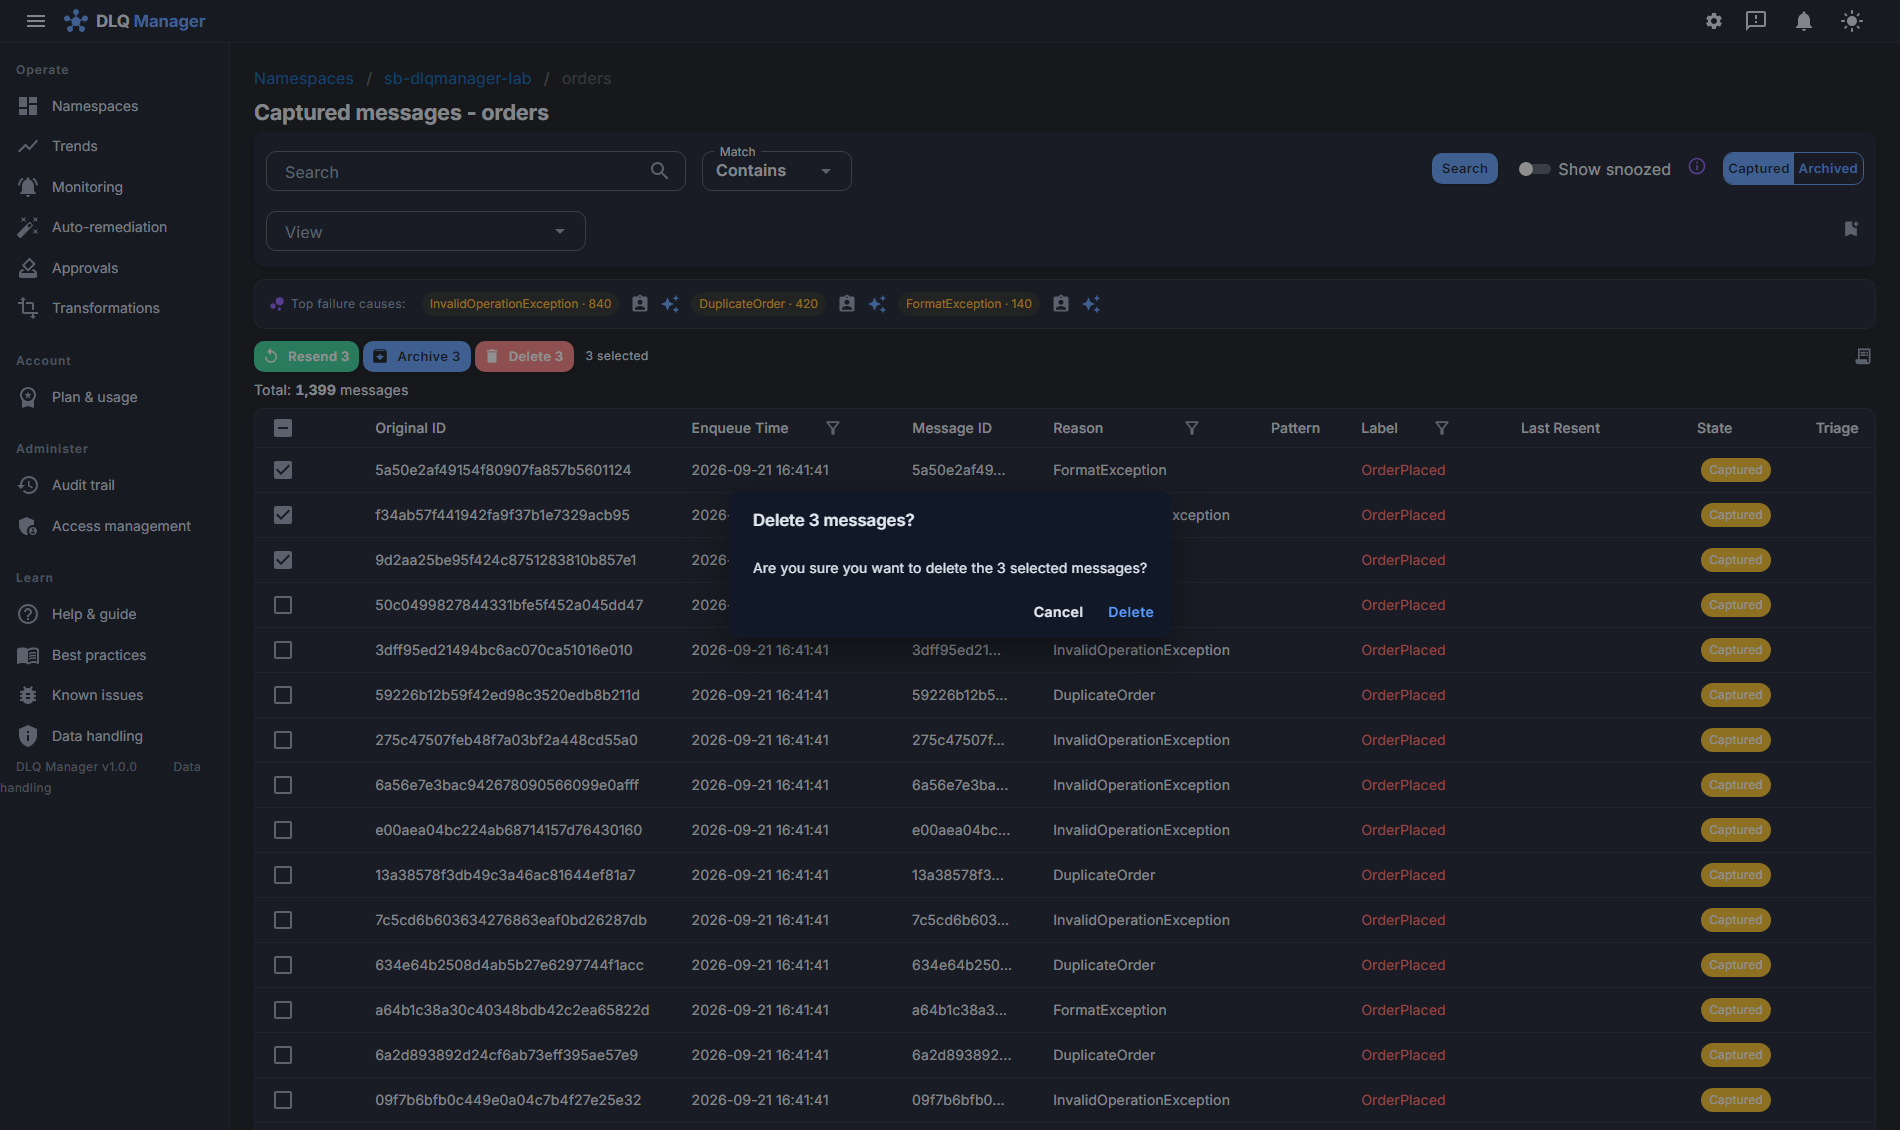Switch to the Archived tab
Viewport: 1900px width, 1130px height.
click(x=1828, y=169)
